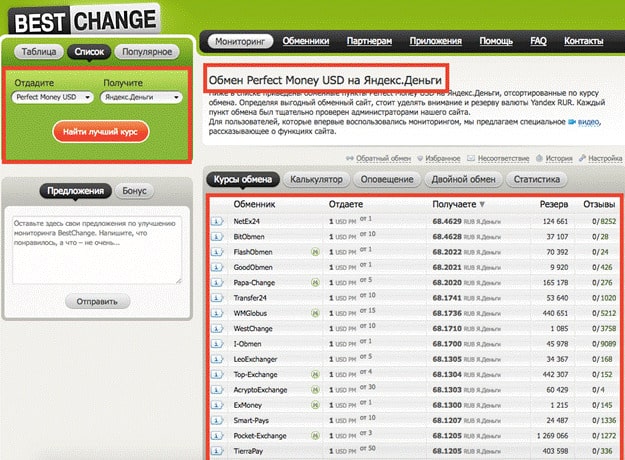Screen dimensions: 625x460
Task: Click green M badge next to AcryptoExchange
Action: pos(315,390)
